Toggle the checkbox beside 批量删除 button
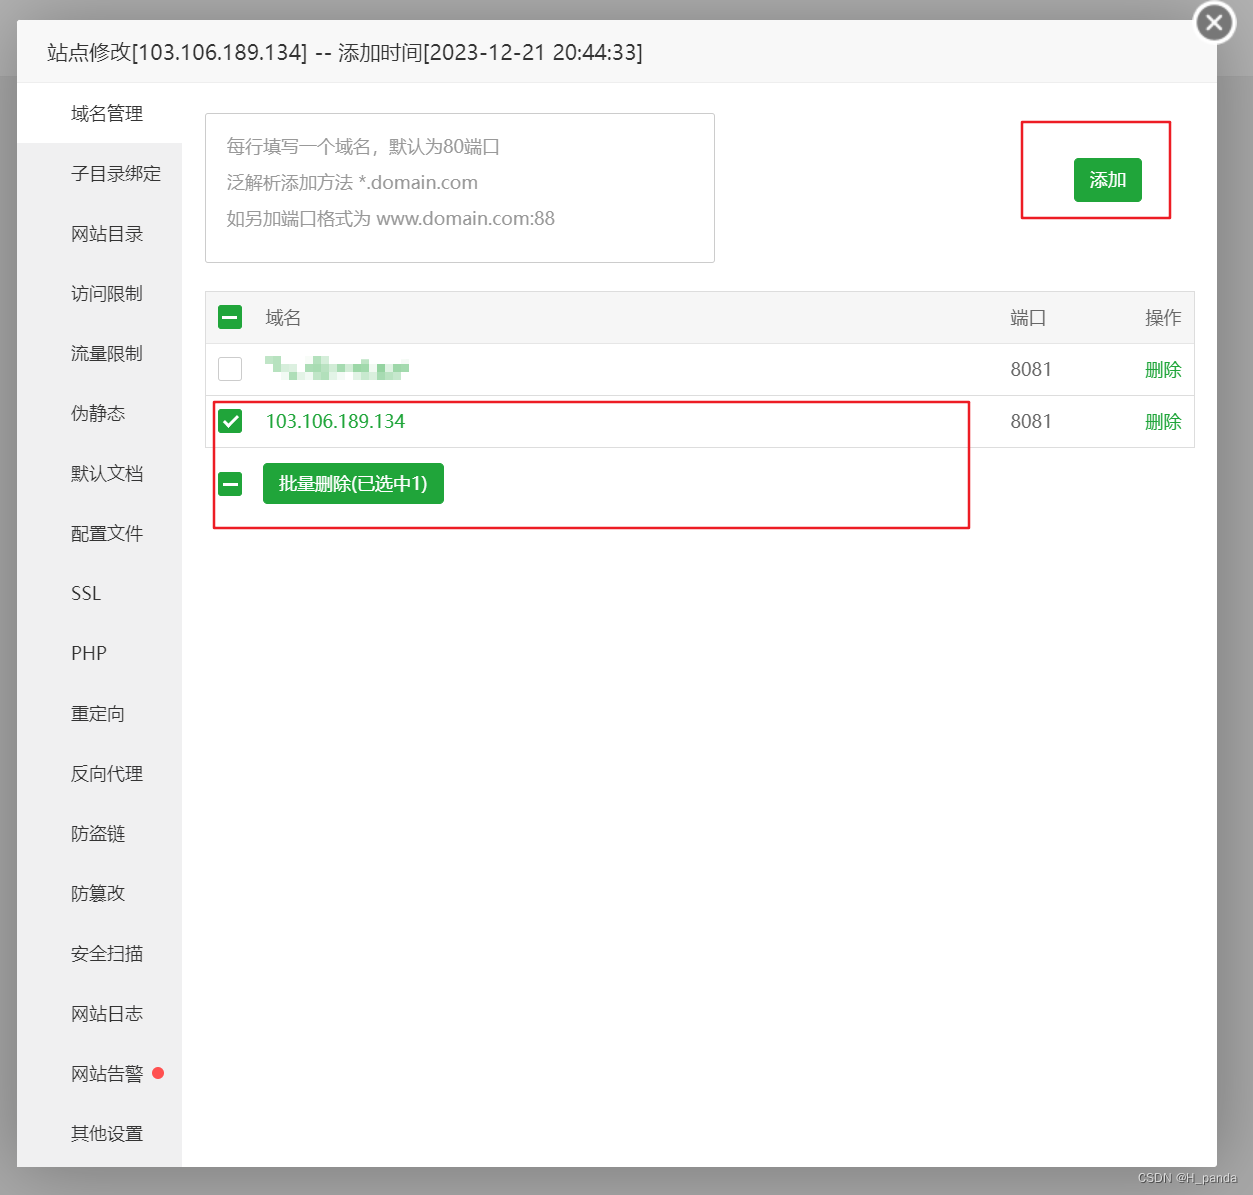1253x1195 pixels. tap(230, 484)
